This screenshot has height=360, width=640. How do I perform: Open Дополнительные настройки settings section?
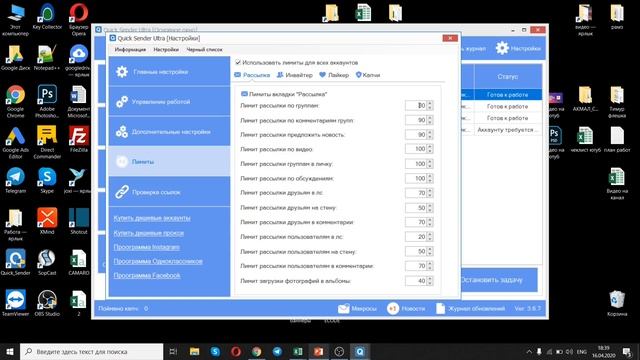tap(169, 132)
